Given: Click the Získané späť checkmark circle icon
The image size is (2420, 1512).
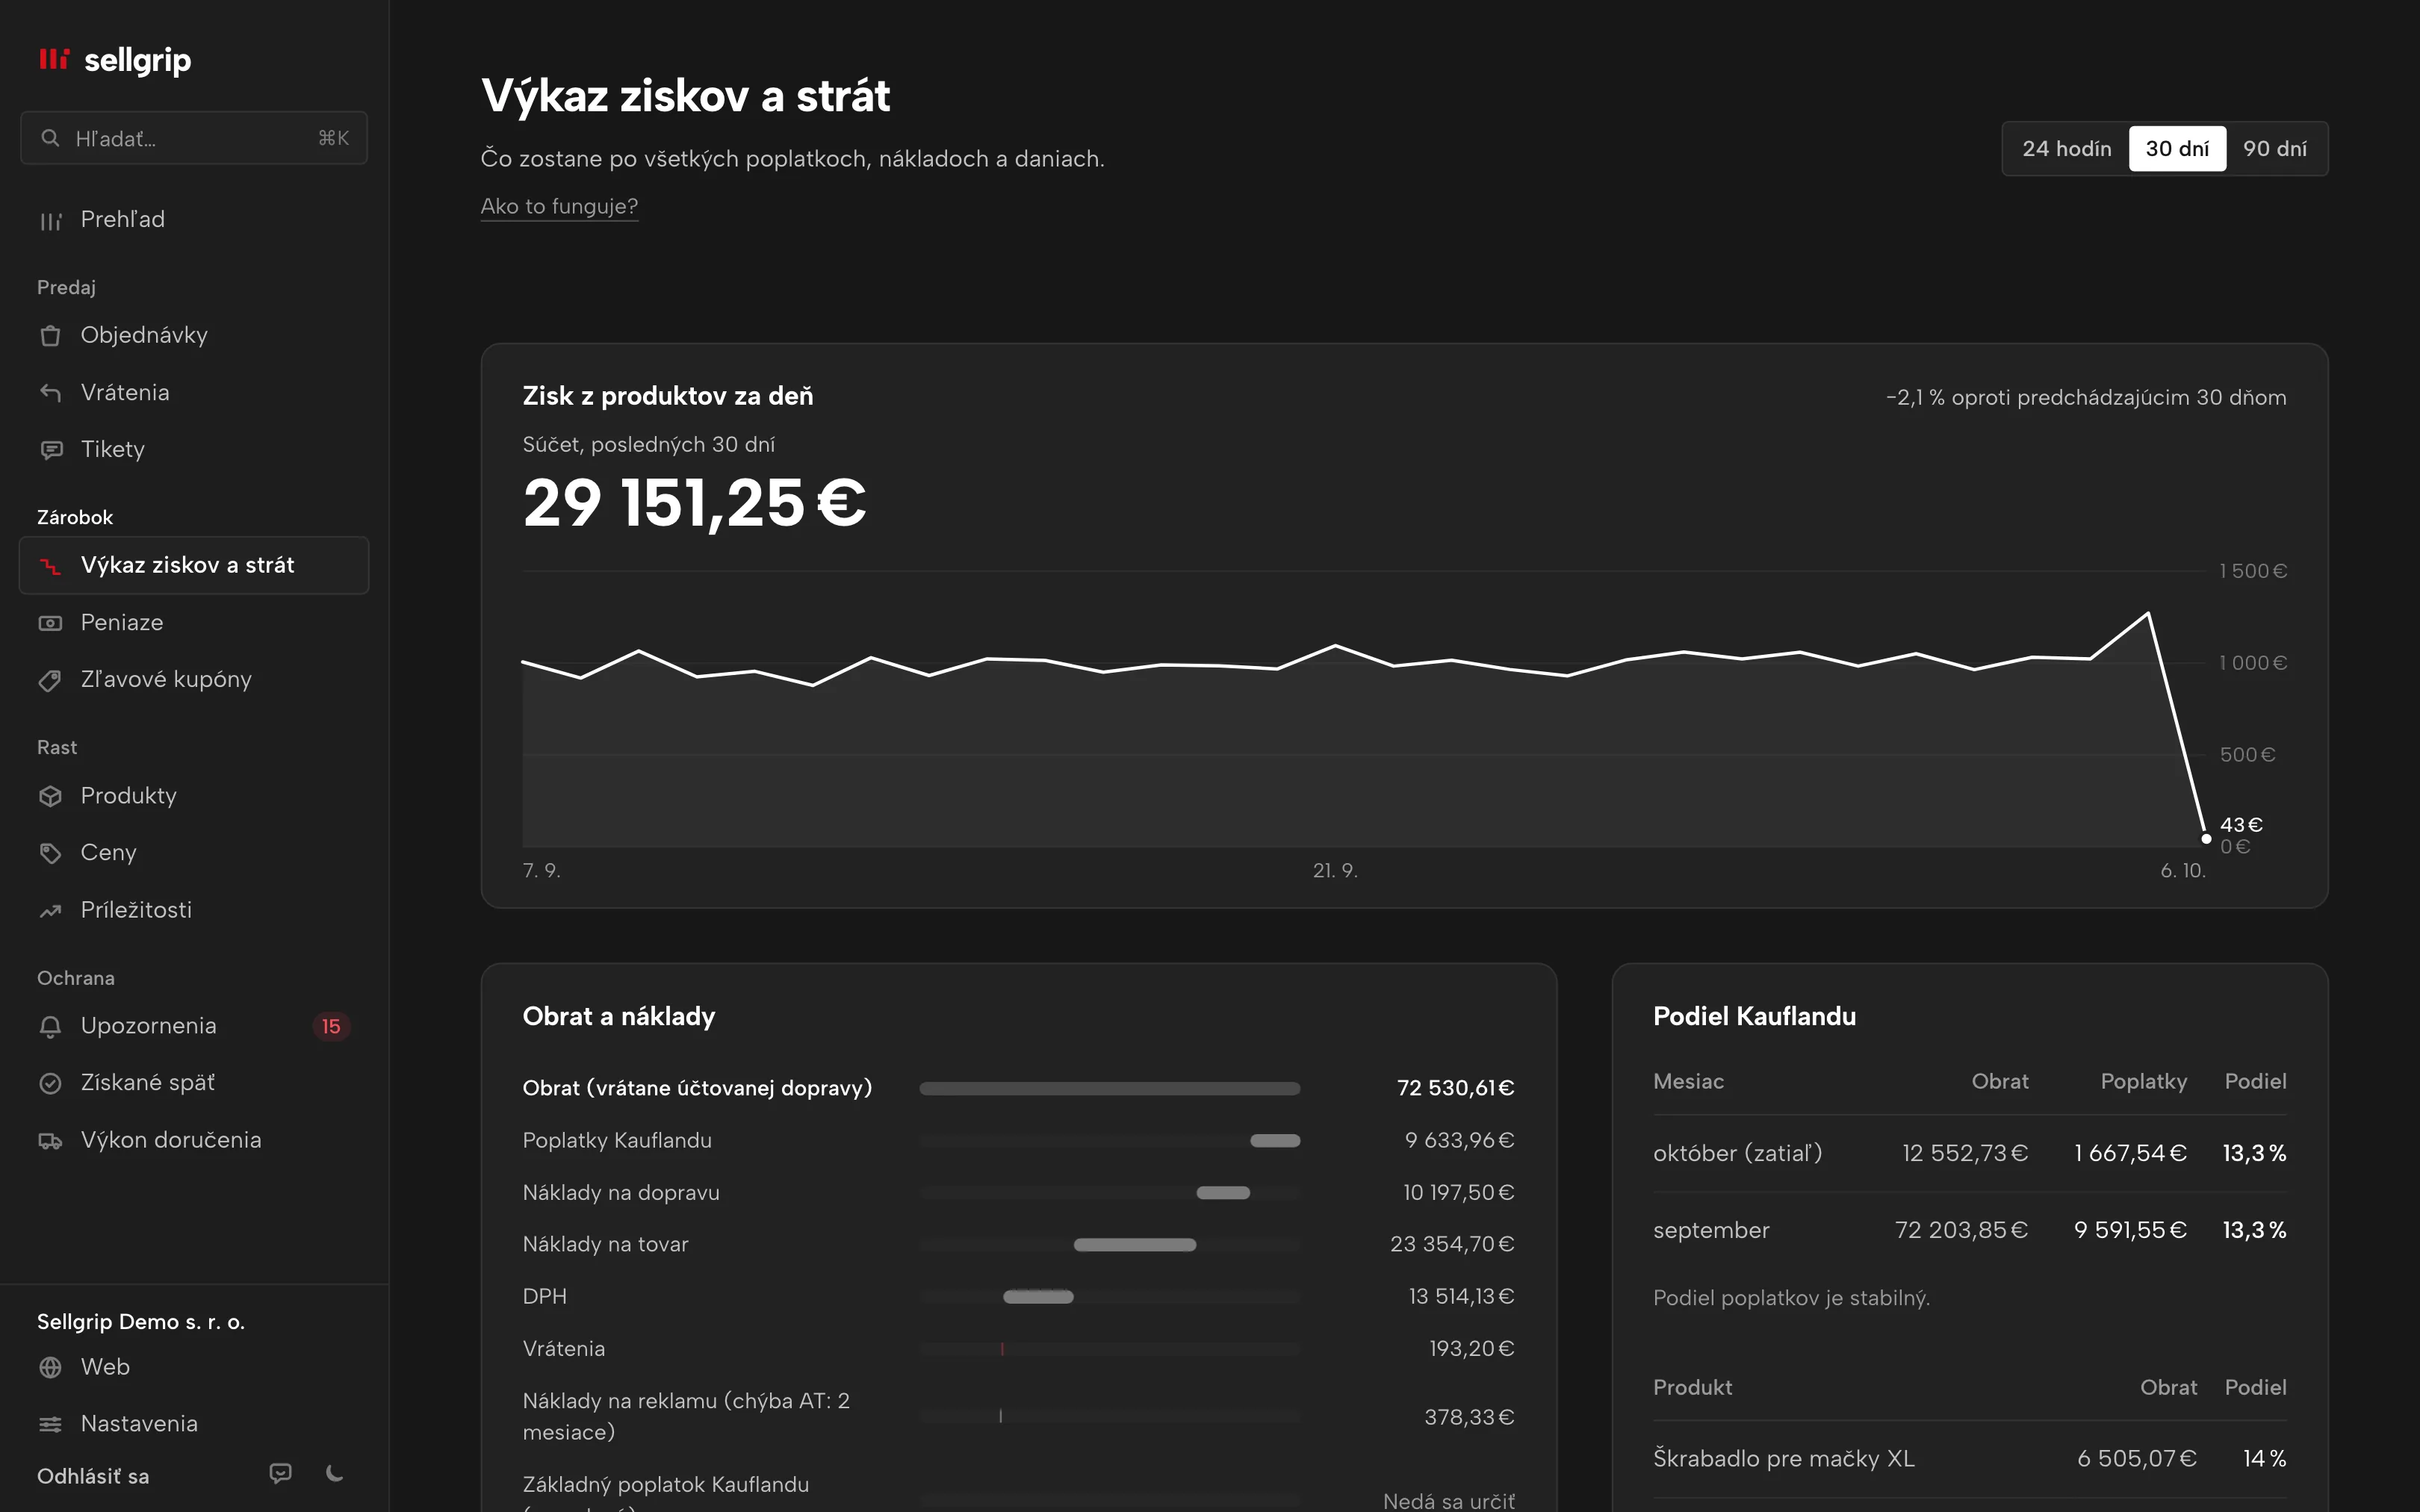Looking at the screenshot, I should pos(50,1083).
